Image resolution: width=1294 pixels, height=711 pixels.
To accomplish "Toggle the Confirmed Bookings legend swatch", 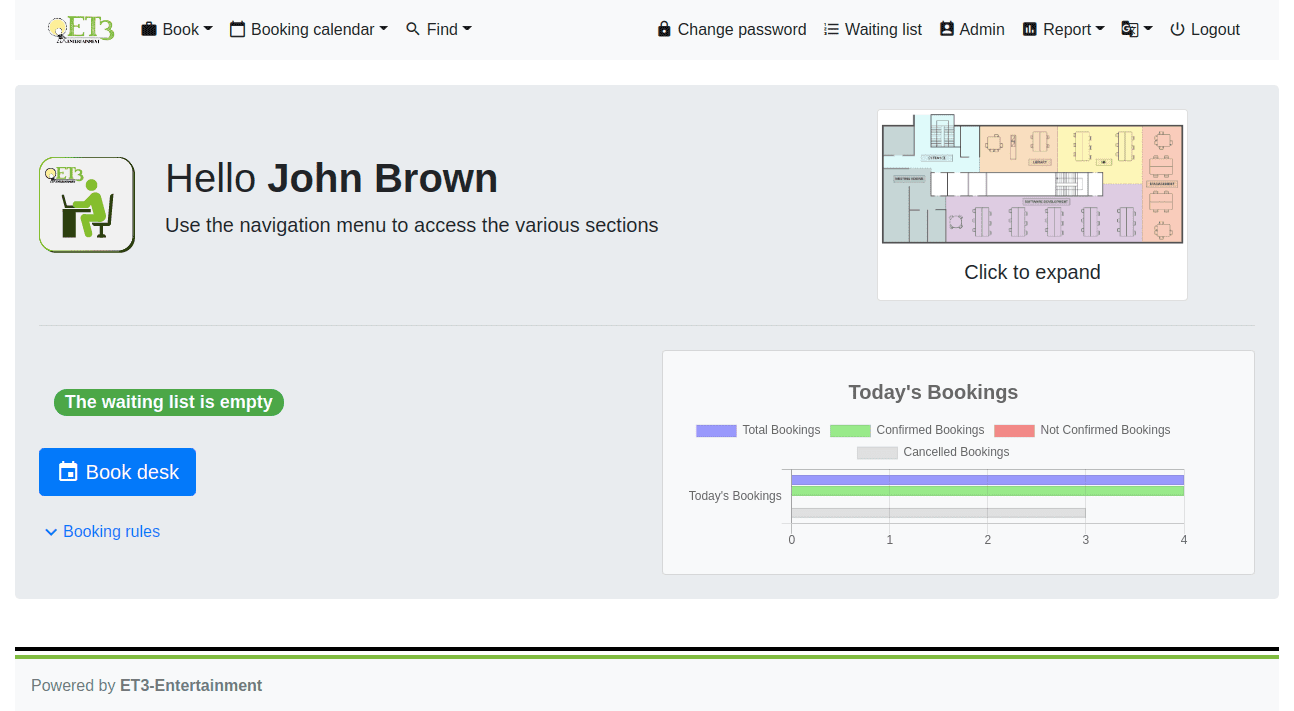I will pyautogui.click(x=850, y=430).
